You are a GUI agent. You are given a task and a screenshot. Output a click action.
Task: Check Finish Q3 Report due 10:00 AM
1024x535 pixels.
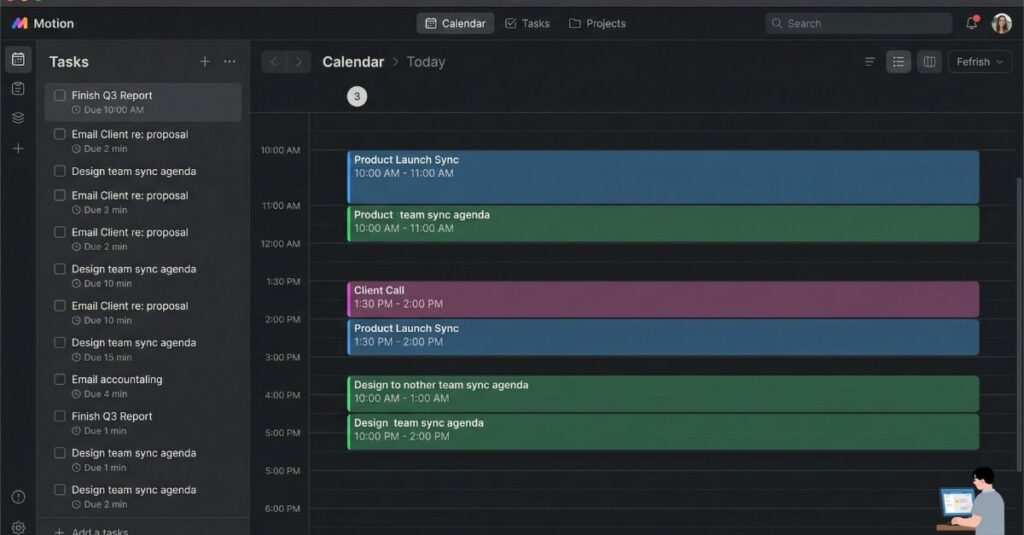59,95
